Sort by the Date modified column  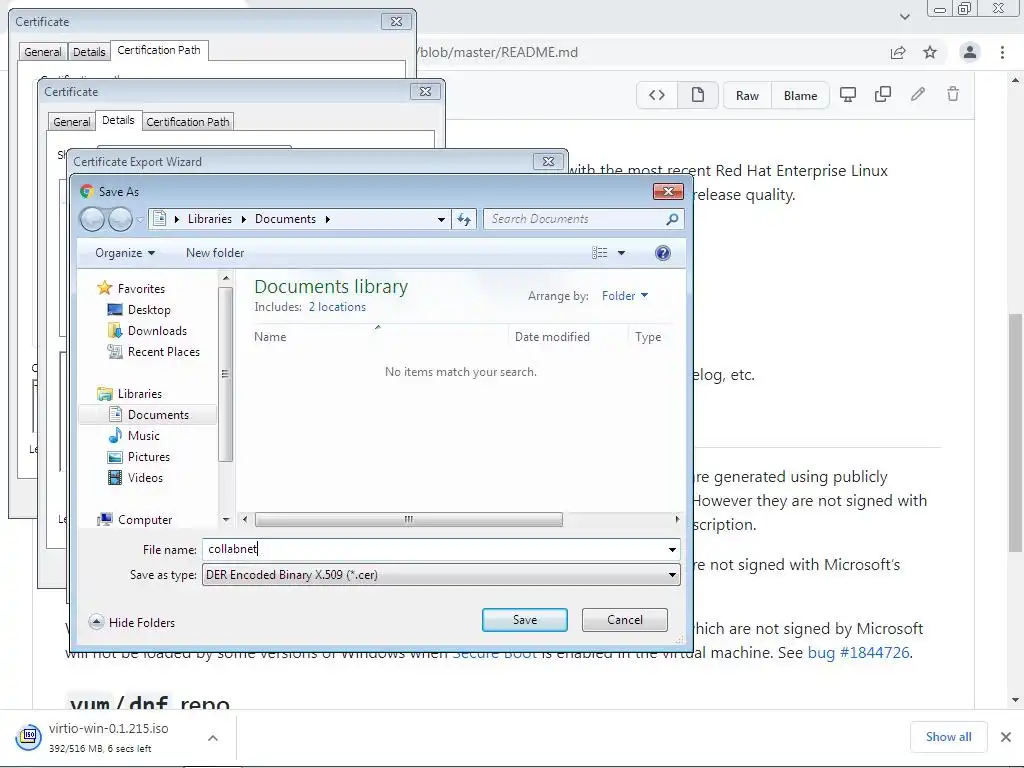[552, 337]
